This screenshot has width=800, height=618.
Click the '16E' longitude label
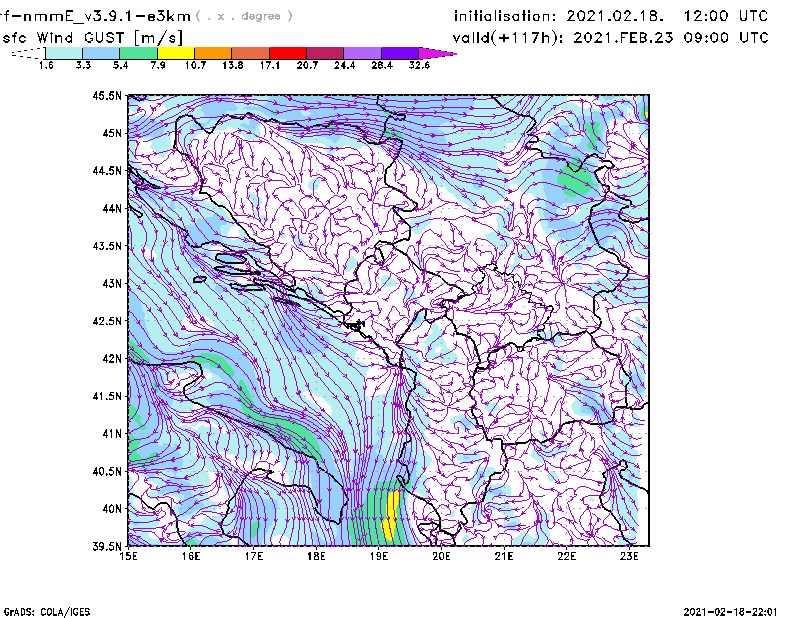coord(191,556)
